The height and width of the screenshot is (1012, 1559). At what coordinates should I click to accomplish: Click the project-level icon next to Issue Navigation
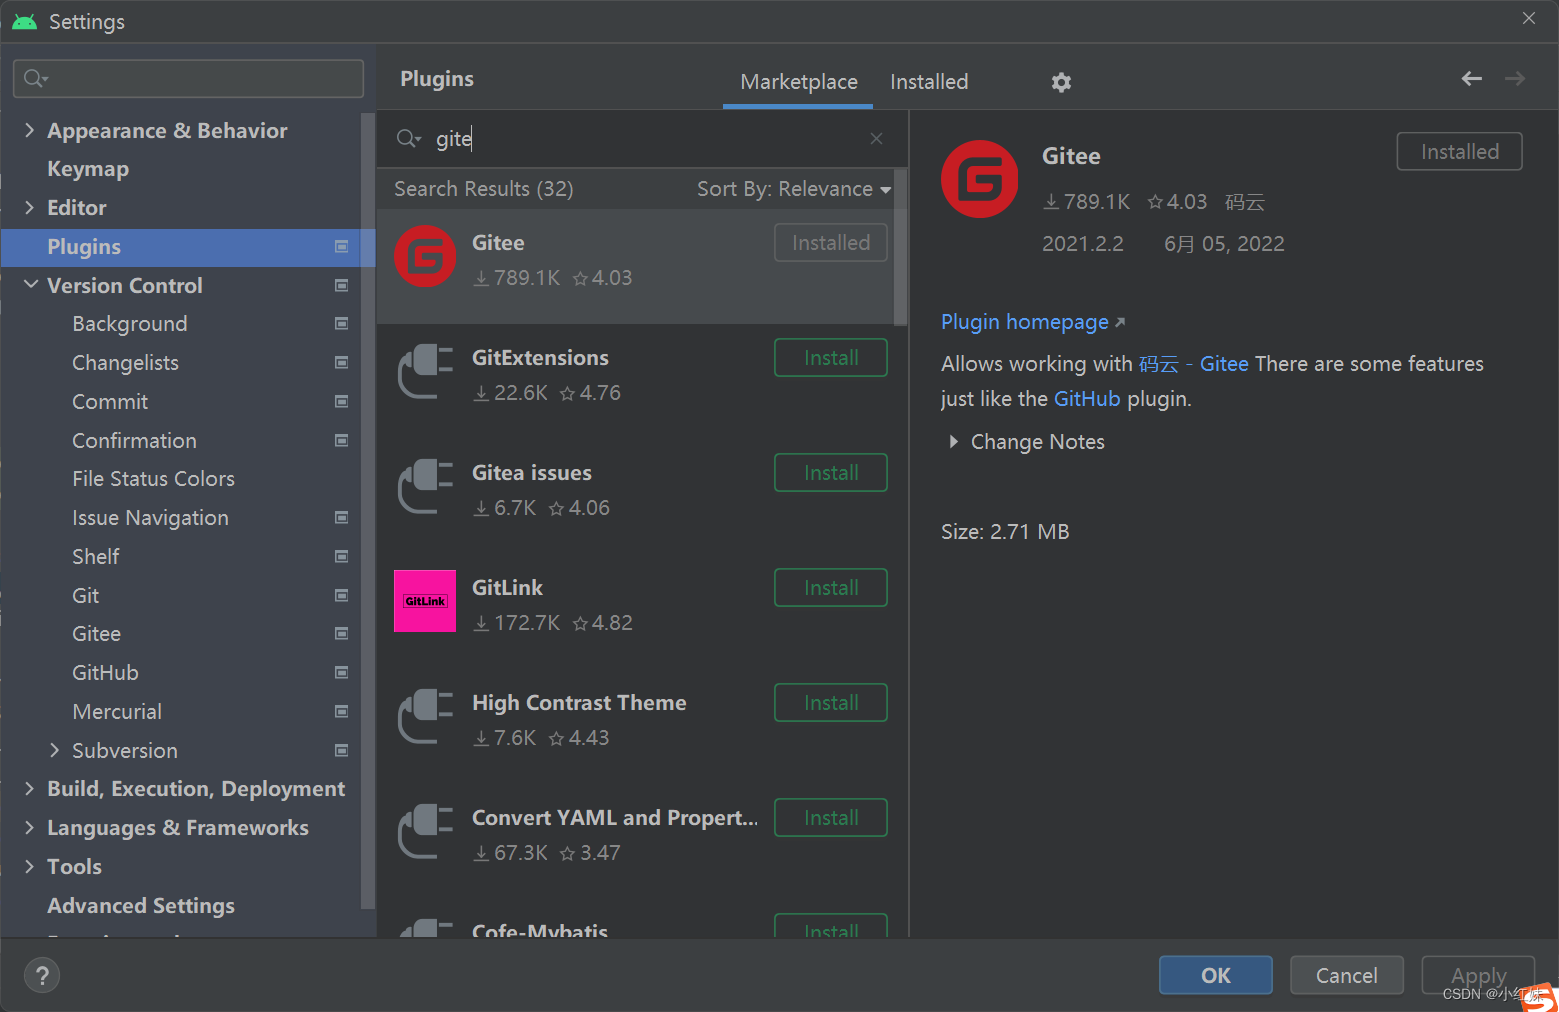pos(341,517)
